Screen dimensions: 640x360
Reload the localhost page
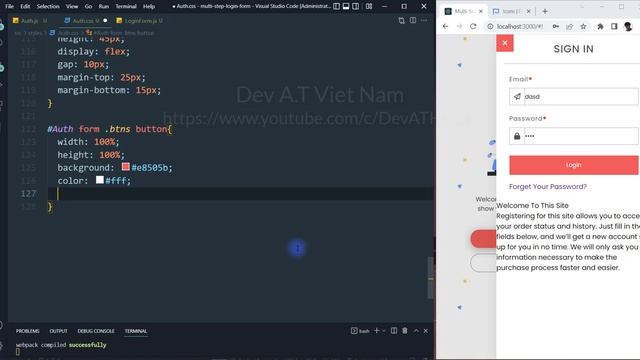pyautogui.click(x=473, y=27)
